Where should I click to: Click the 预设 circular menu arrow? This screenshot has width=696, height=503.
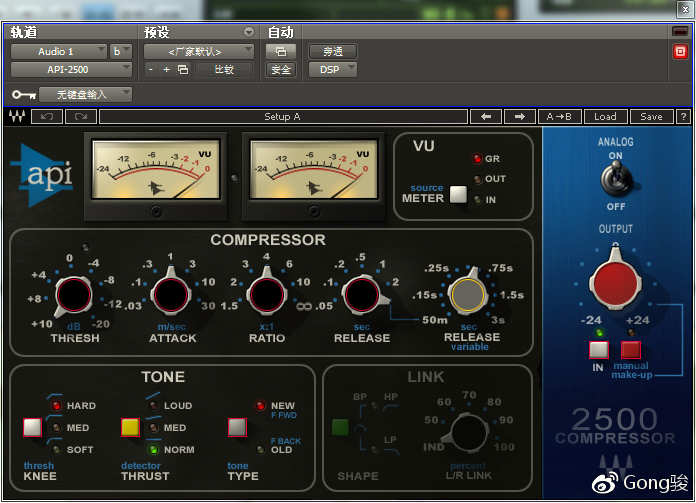(x=249, y=32)
